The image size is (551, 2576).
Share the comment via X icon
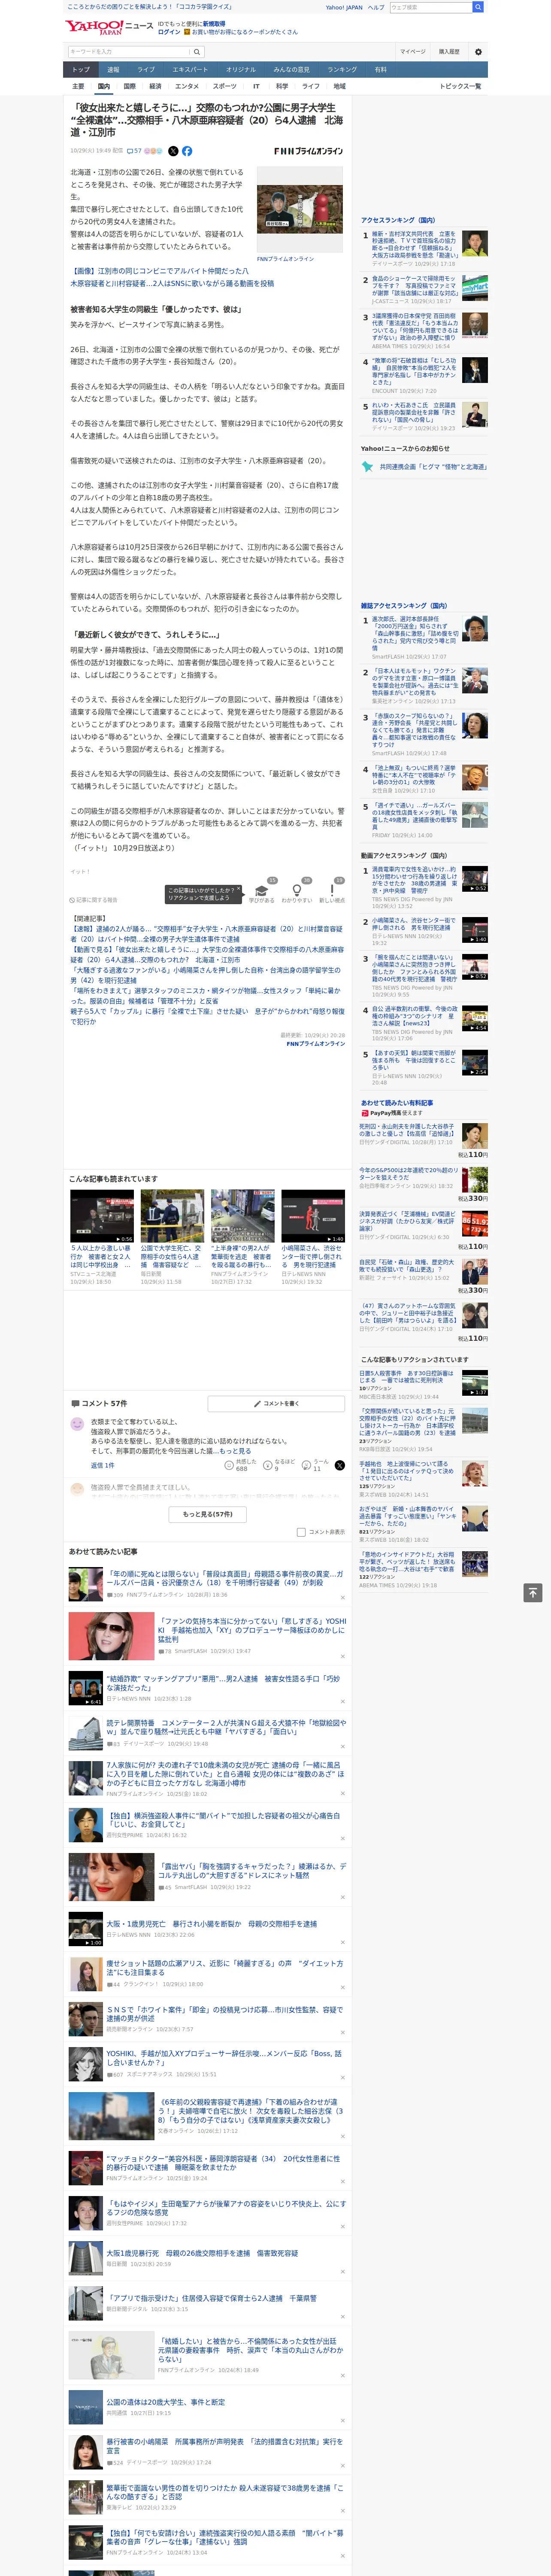click(339, 1465)
